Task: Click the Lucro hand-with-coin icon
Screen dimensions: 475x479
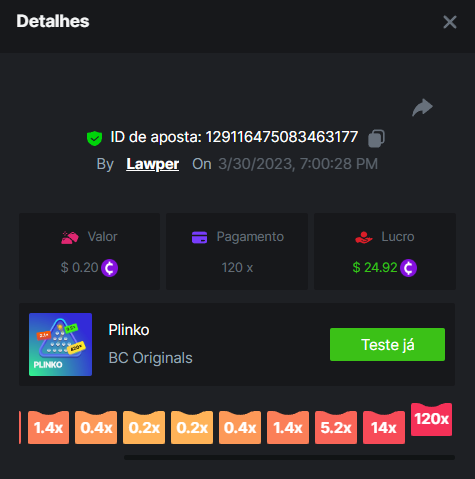Action: coord(364,237)
